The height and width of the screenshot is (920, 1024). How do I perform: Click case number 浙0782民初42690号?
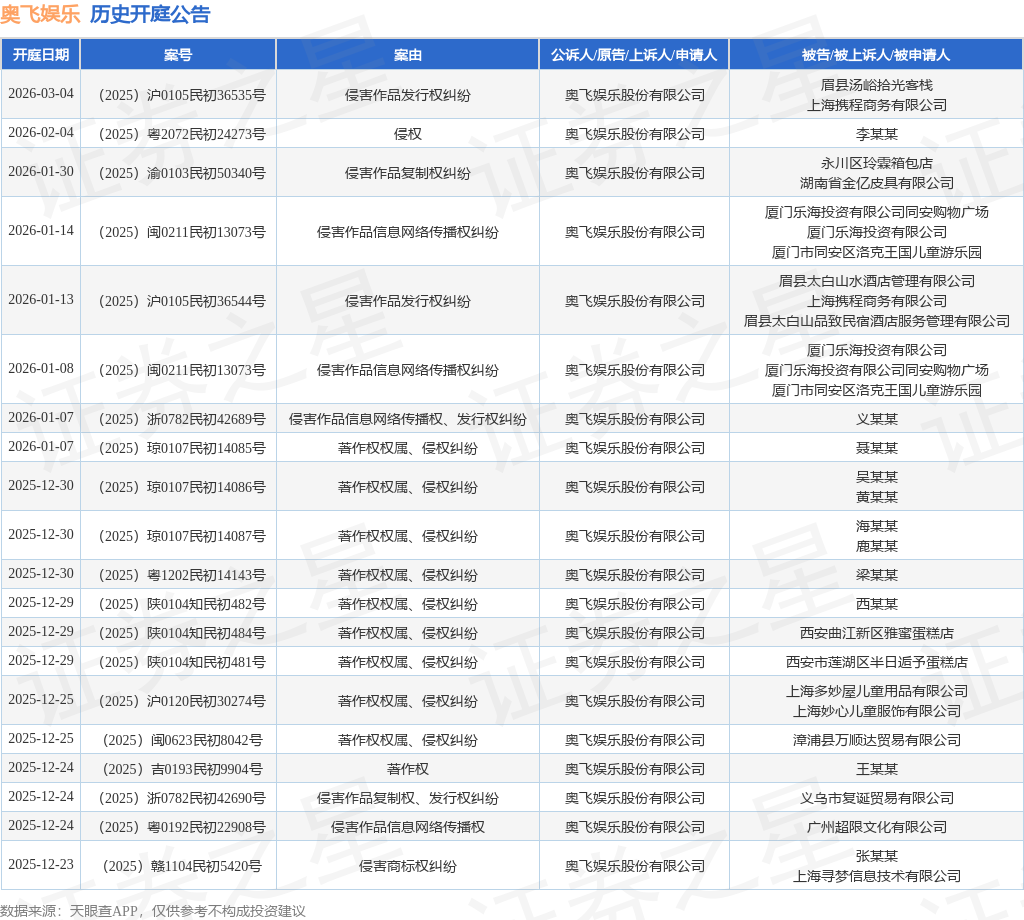tap(182, 799)
